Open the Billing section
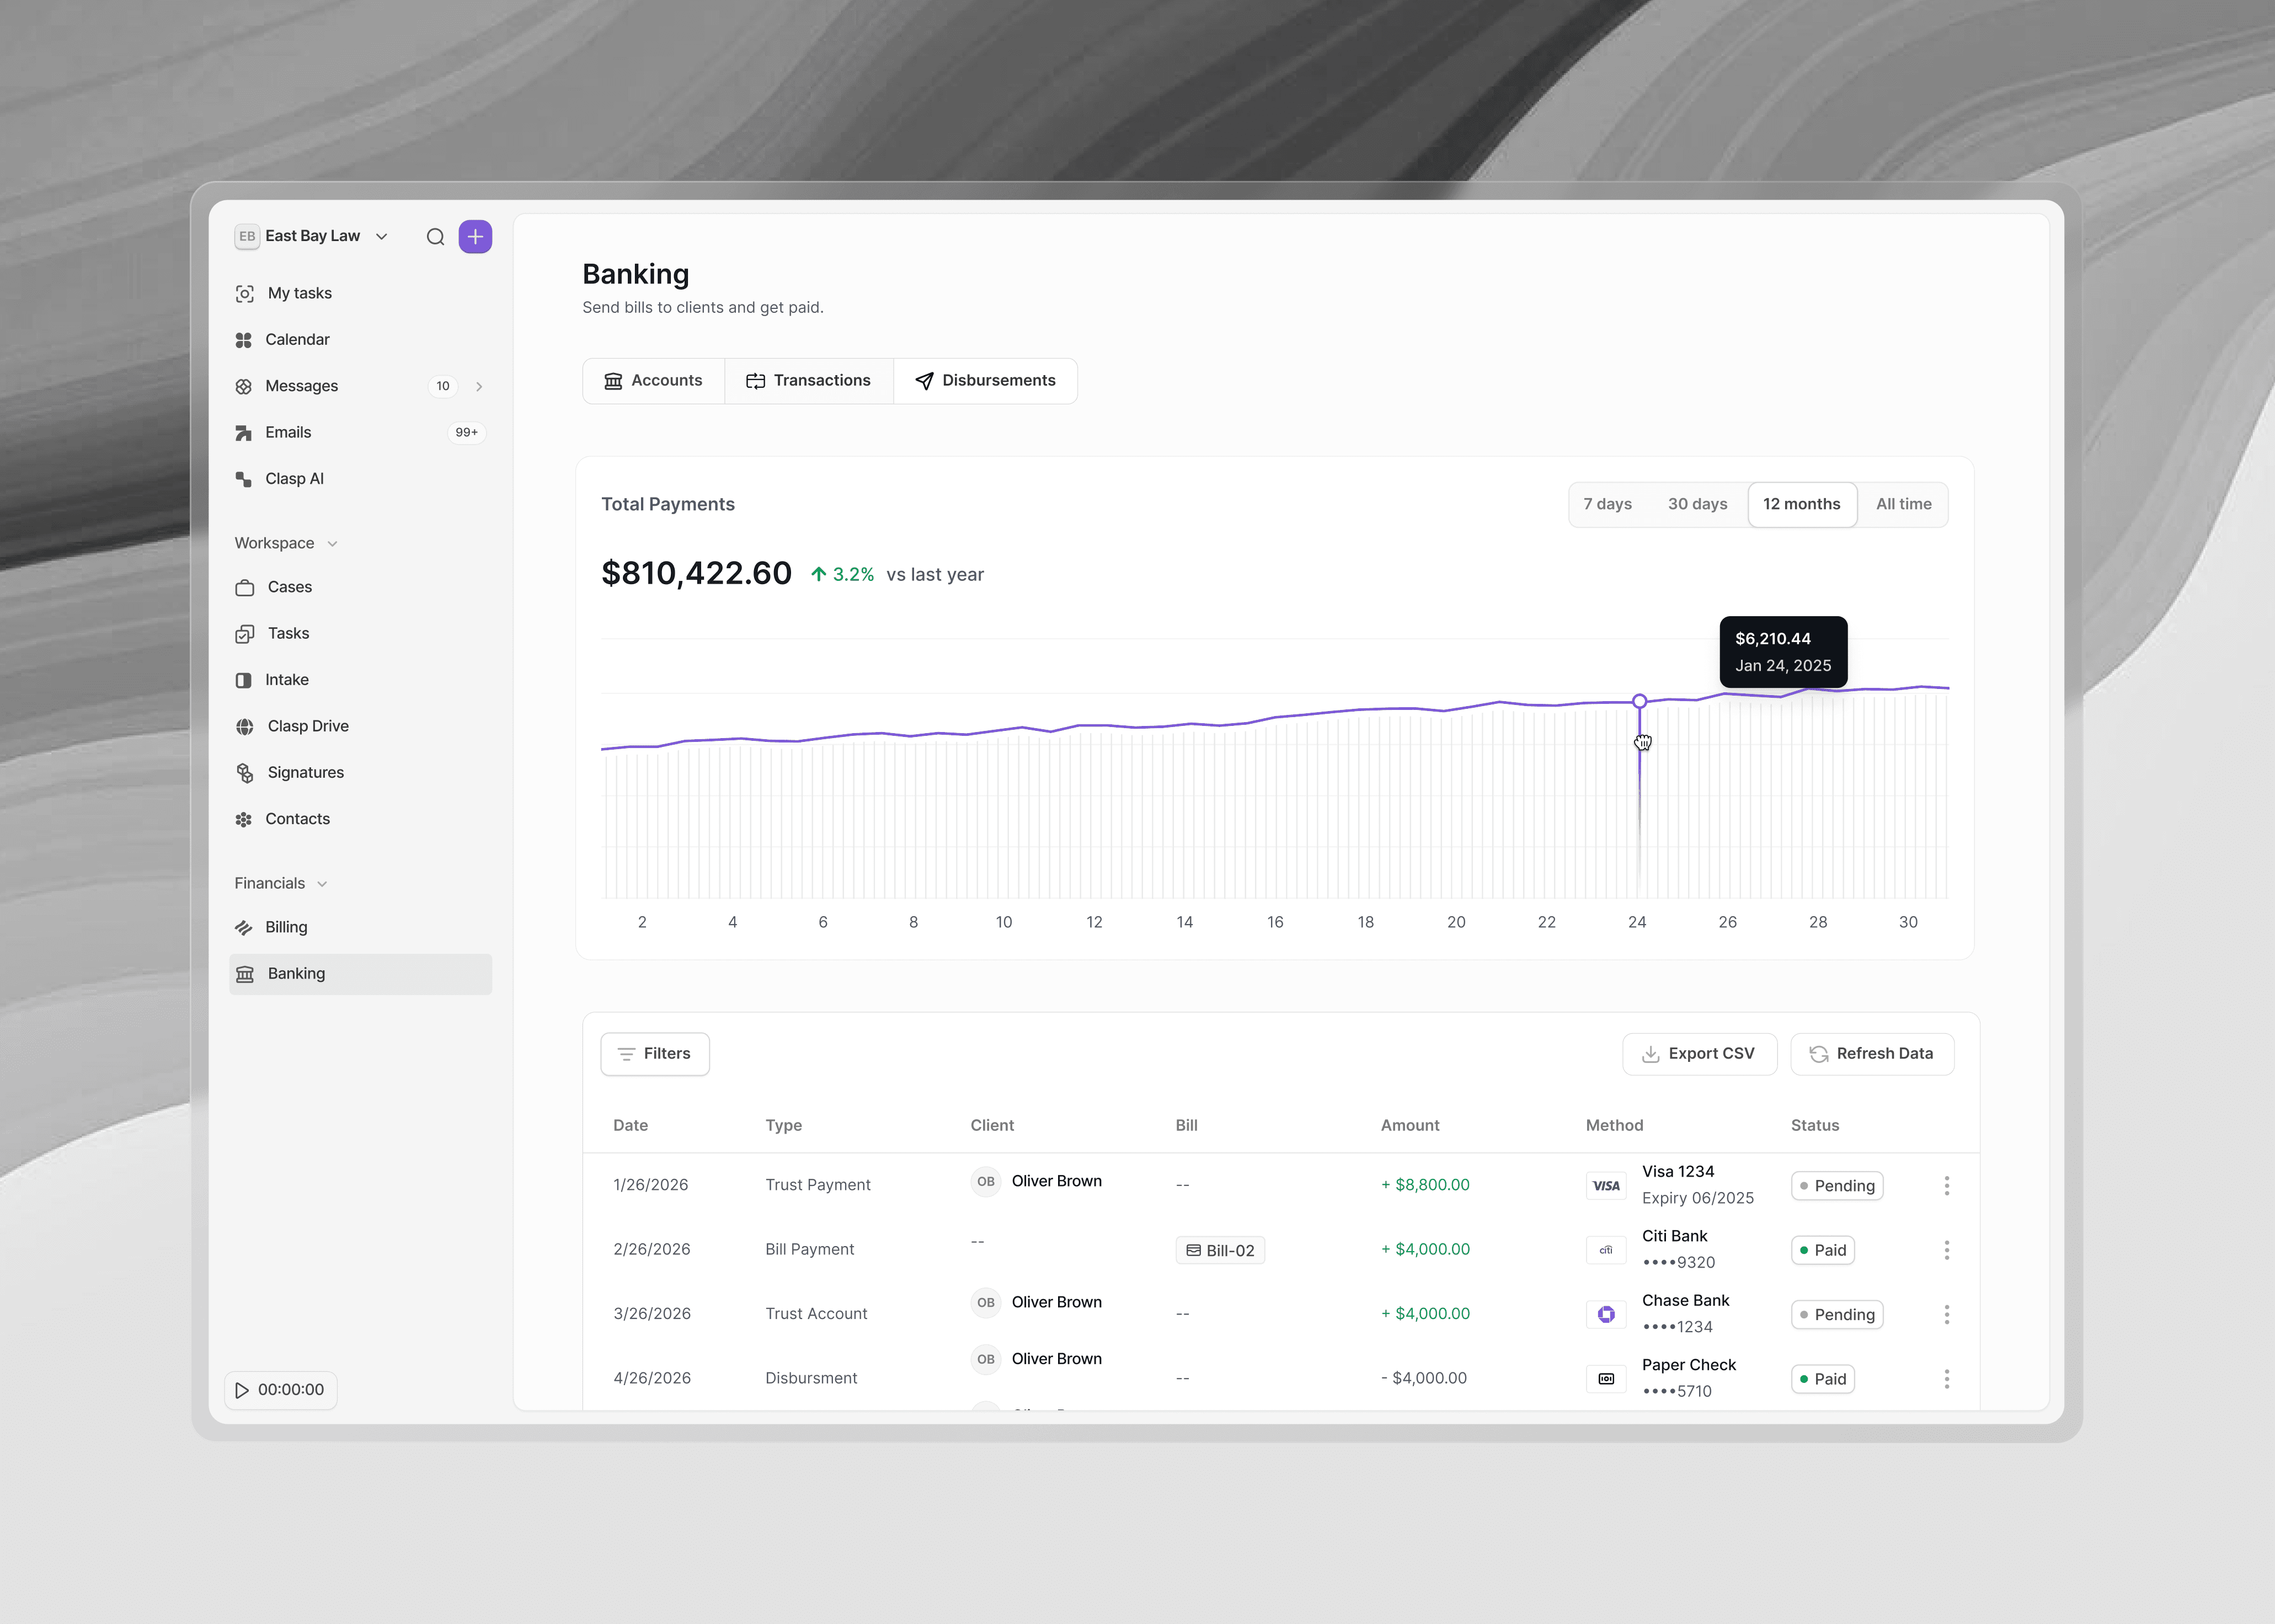The width and height of the screenshot is (2275, 1624). coord(286,927)
